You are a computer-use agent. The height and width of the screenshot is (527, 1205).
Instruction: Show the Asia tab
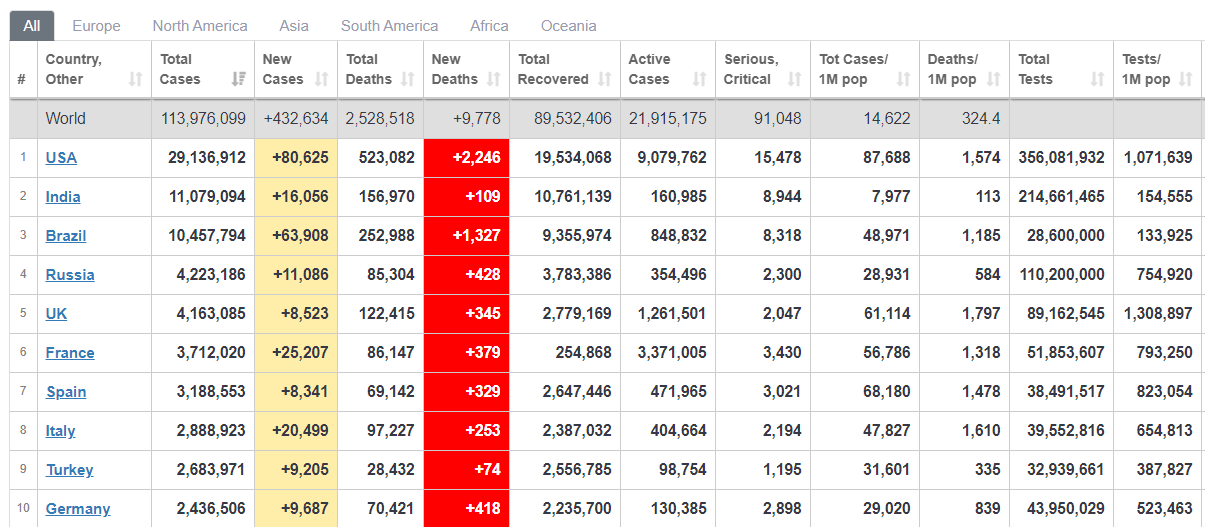point(294,26)
